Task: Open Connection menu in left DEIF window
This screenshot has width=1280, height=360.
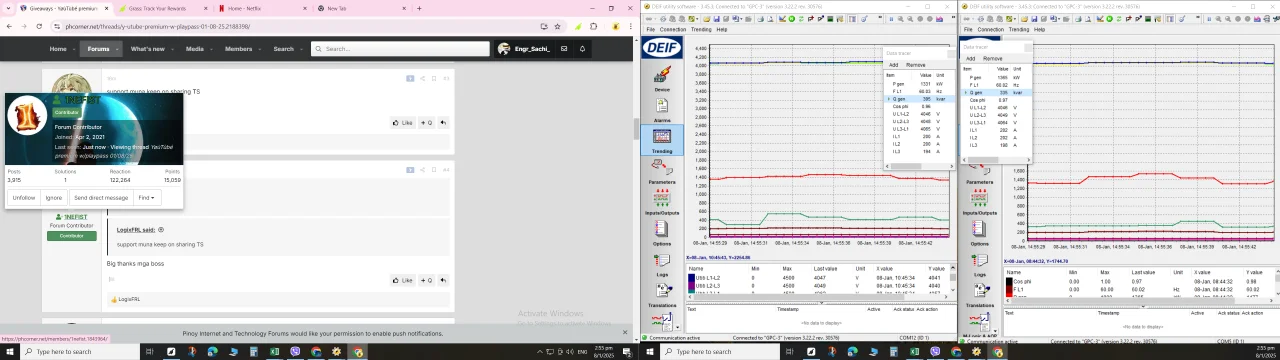Action: (672, 29)
